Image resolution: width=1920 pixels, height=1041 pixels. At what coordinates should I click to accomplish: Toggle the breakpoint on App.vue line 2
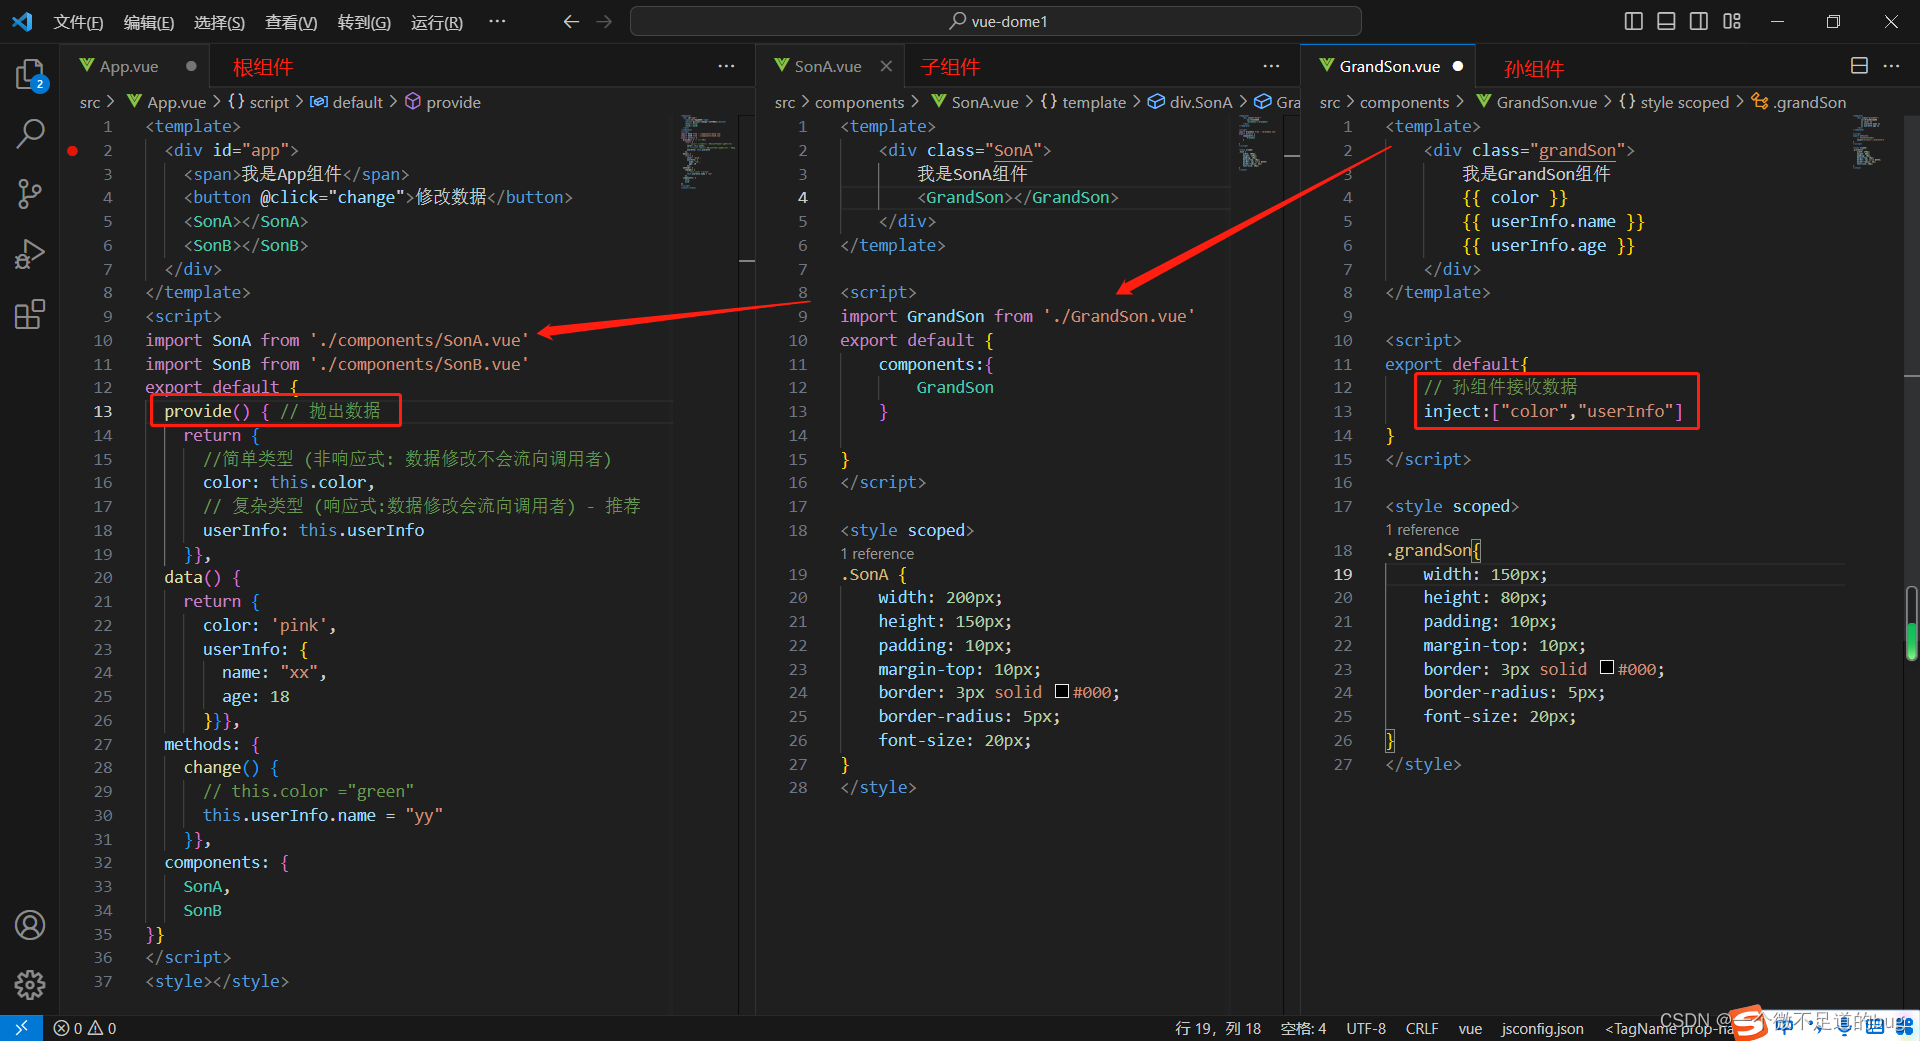(73, 151)
